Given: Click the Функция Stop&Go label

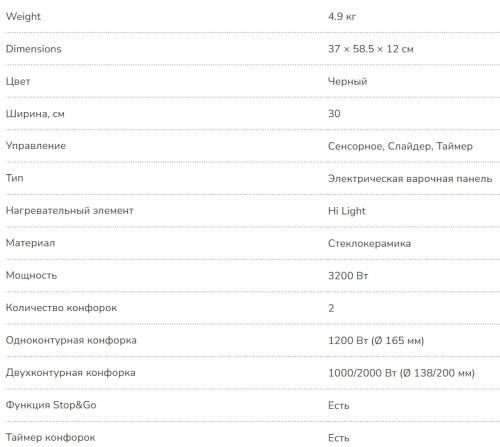Looking at the screenshot, I should [51, 405].
